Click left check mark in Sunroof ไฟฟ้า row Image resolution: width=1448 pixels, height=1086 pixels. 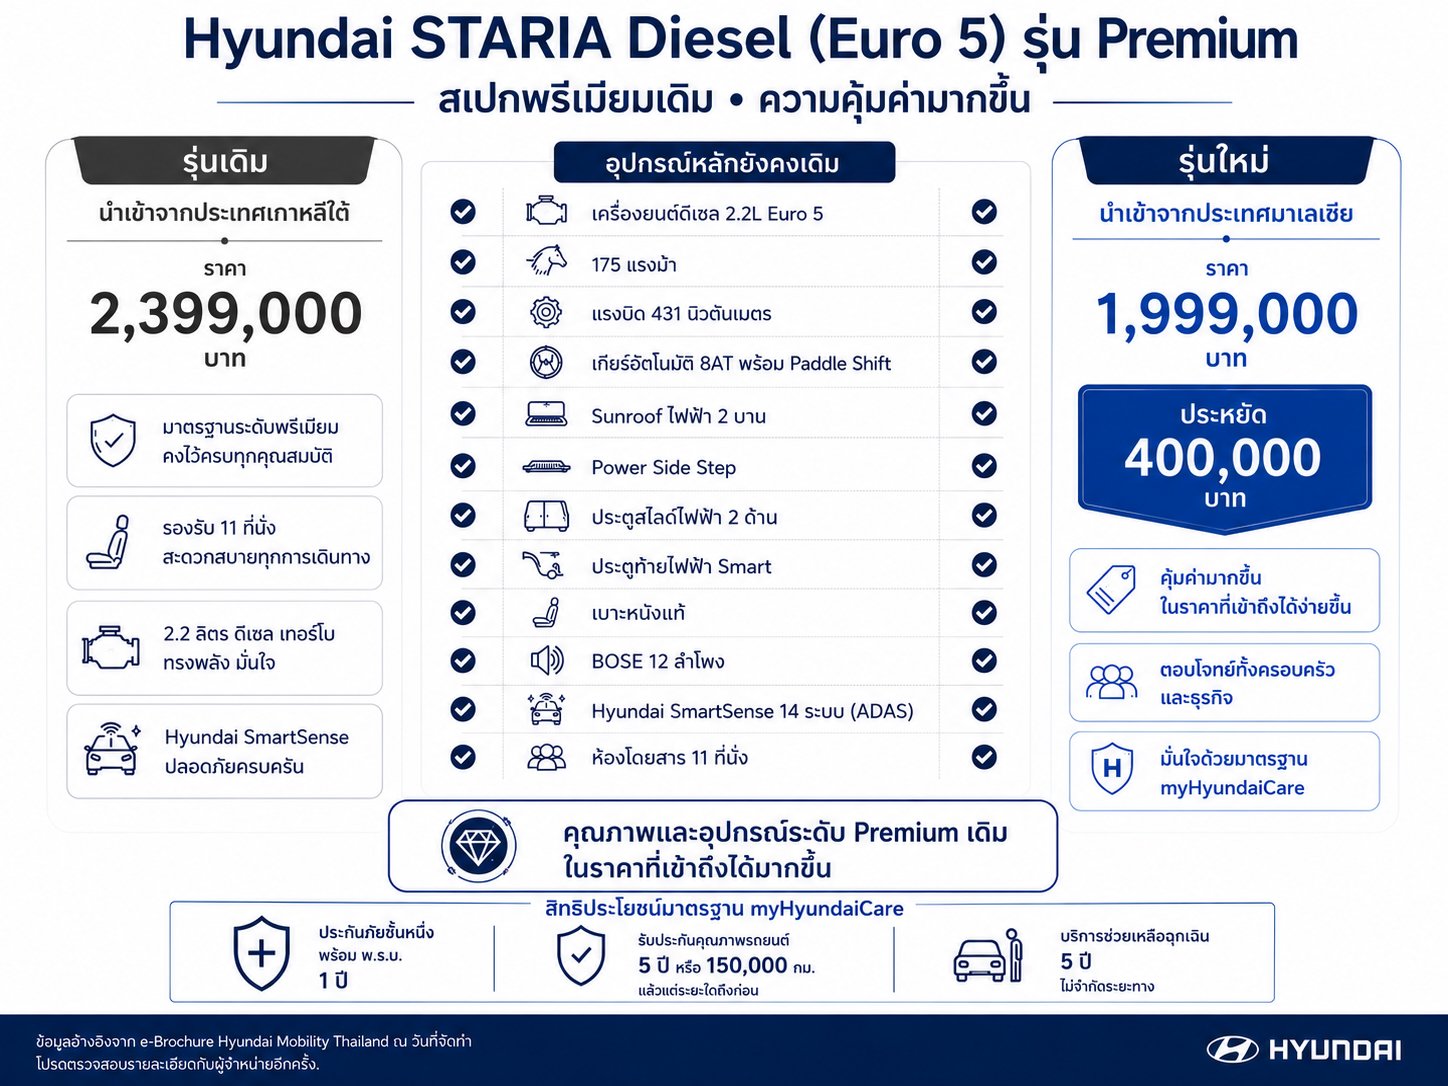[x=463, y=413]
